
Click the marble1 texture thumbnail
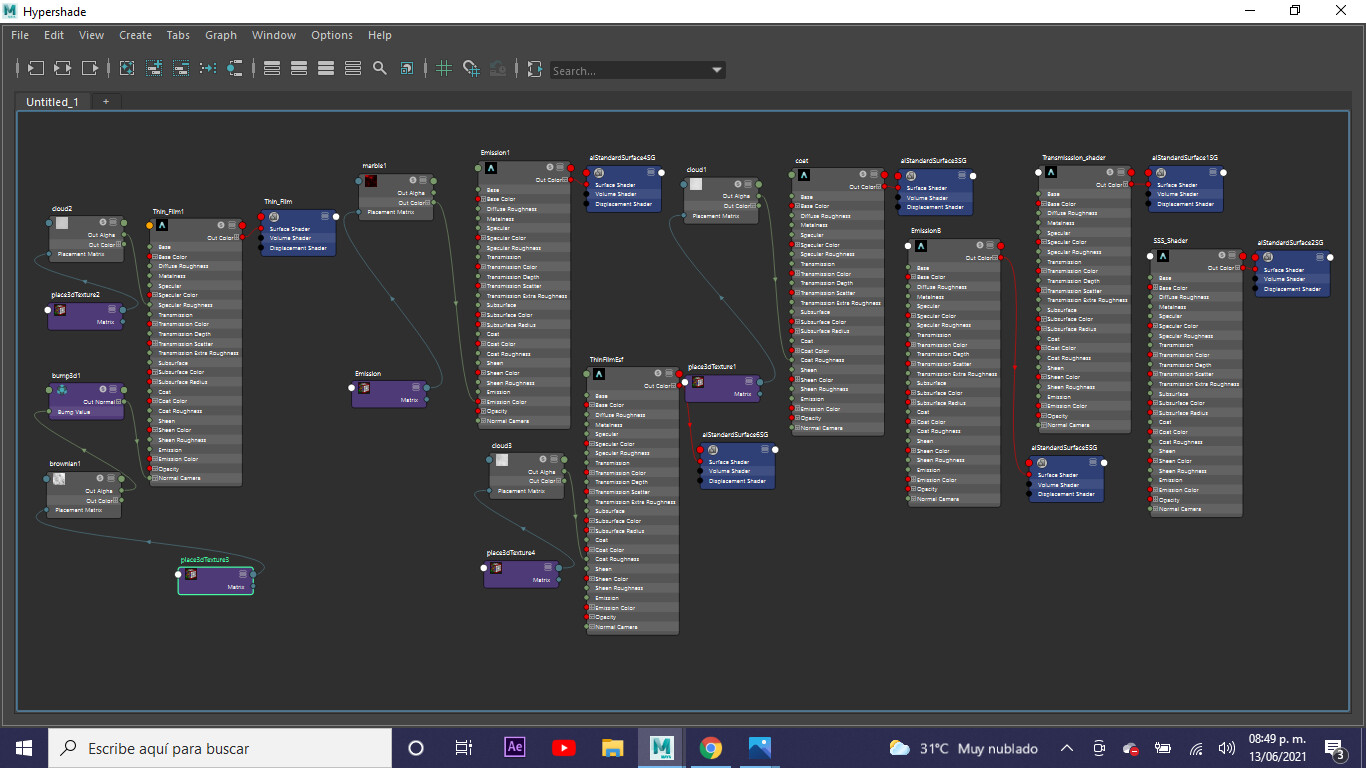[370, 182]
